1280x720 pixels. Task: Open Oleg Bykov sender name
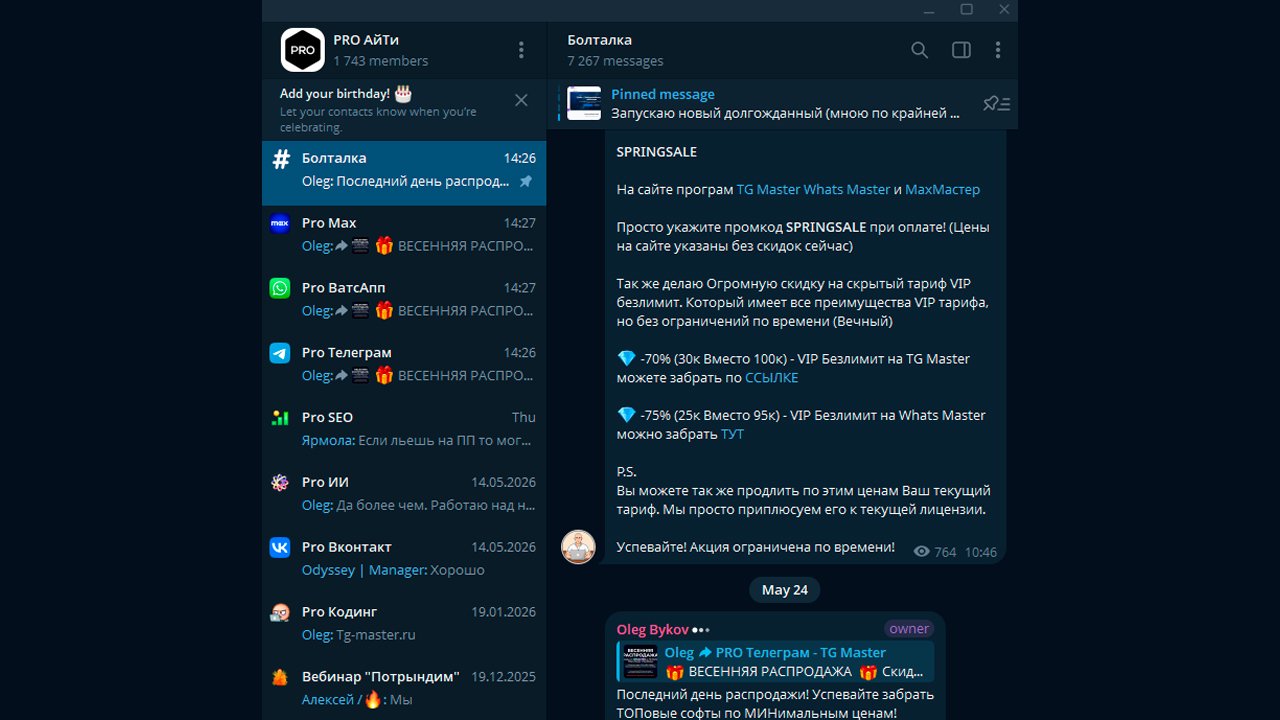pyautogui.click(x=653, y=629)
